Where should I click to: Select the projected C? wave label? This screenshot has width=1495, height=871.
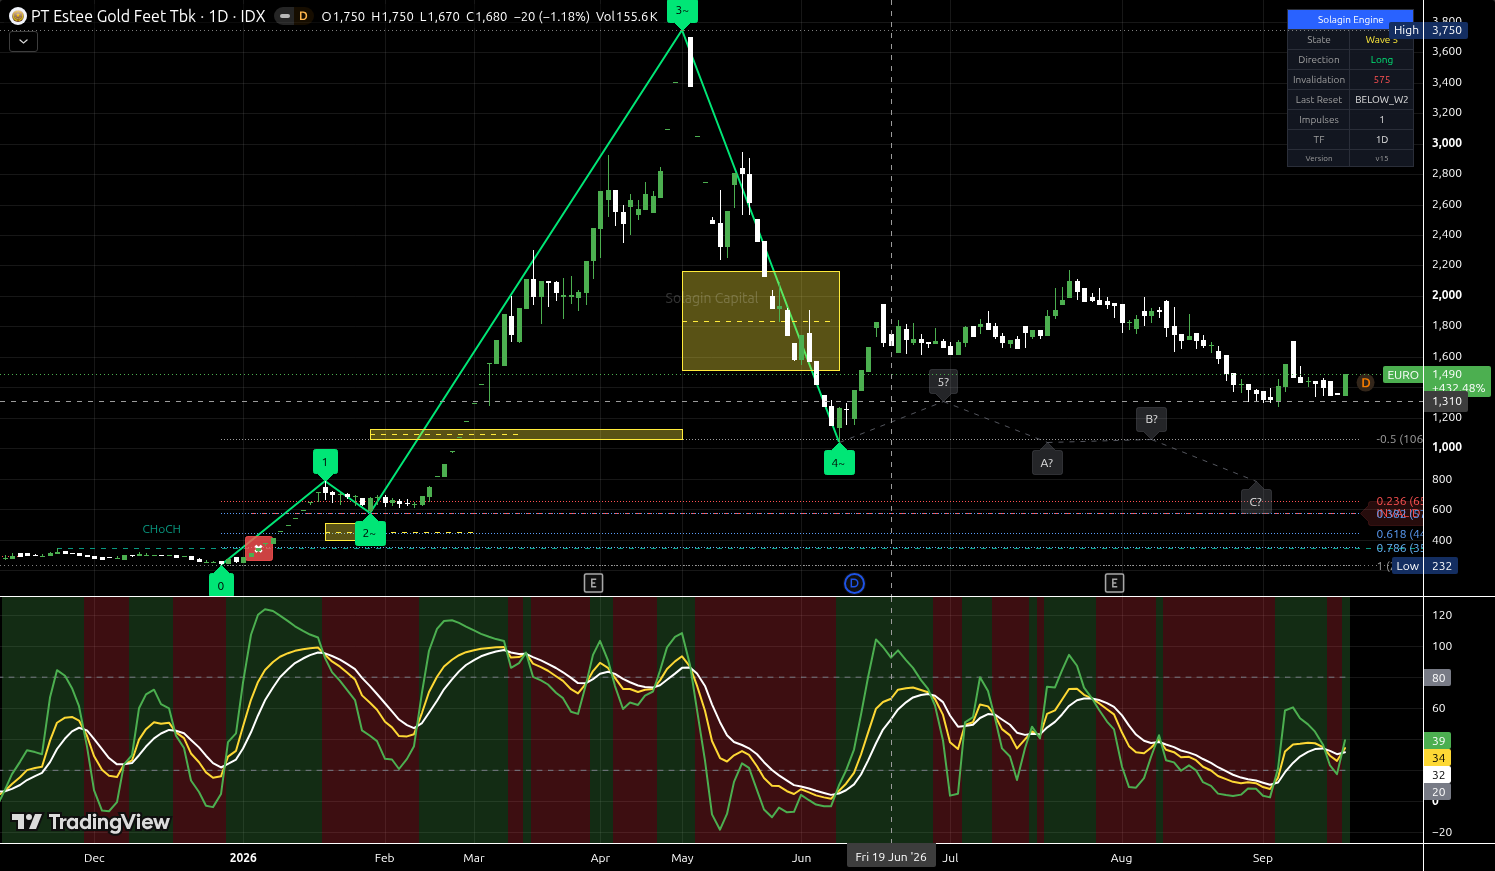pyautogui.click(x=1256, y=501)
